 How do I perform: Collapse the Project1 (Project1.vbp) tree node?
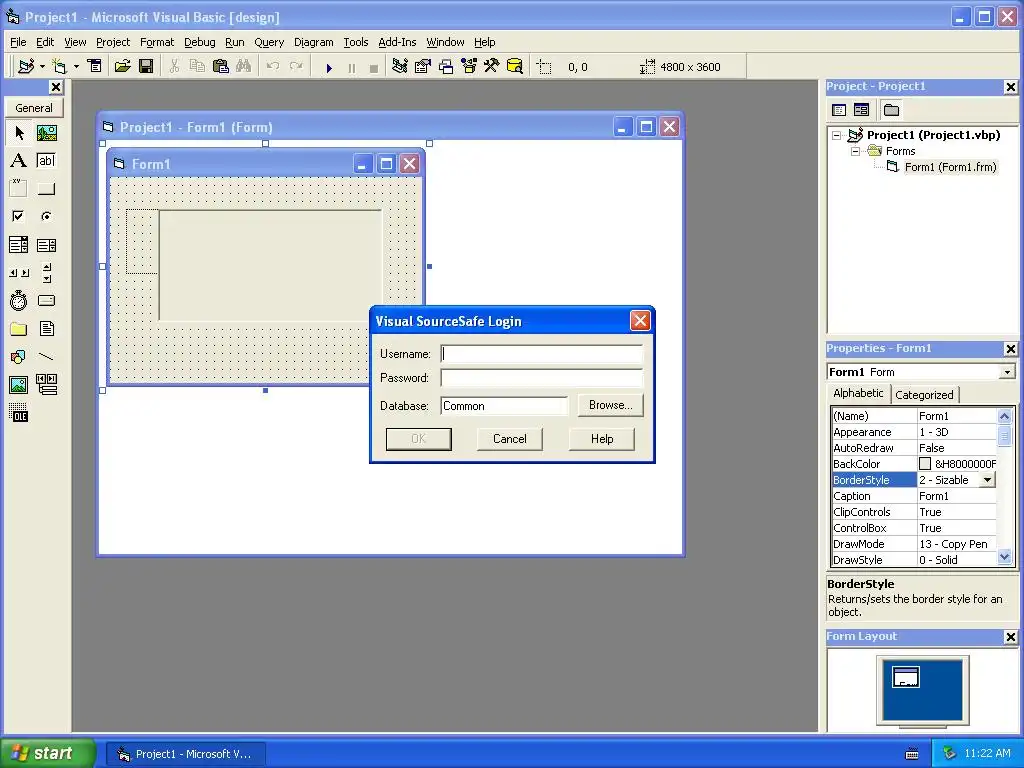[x=837, y=135]
